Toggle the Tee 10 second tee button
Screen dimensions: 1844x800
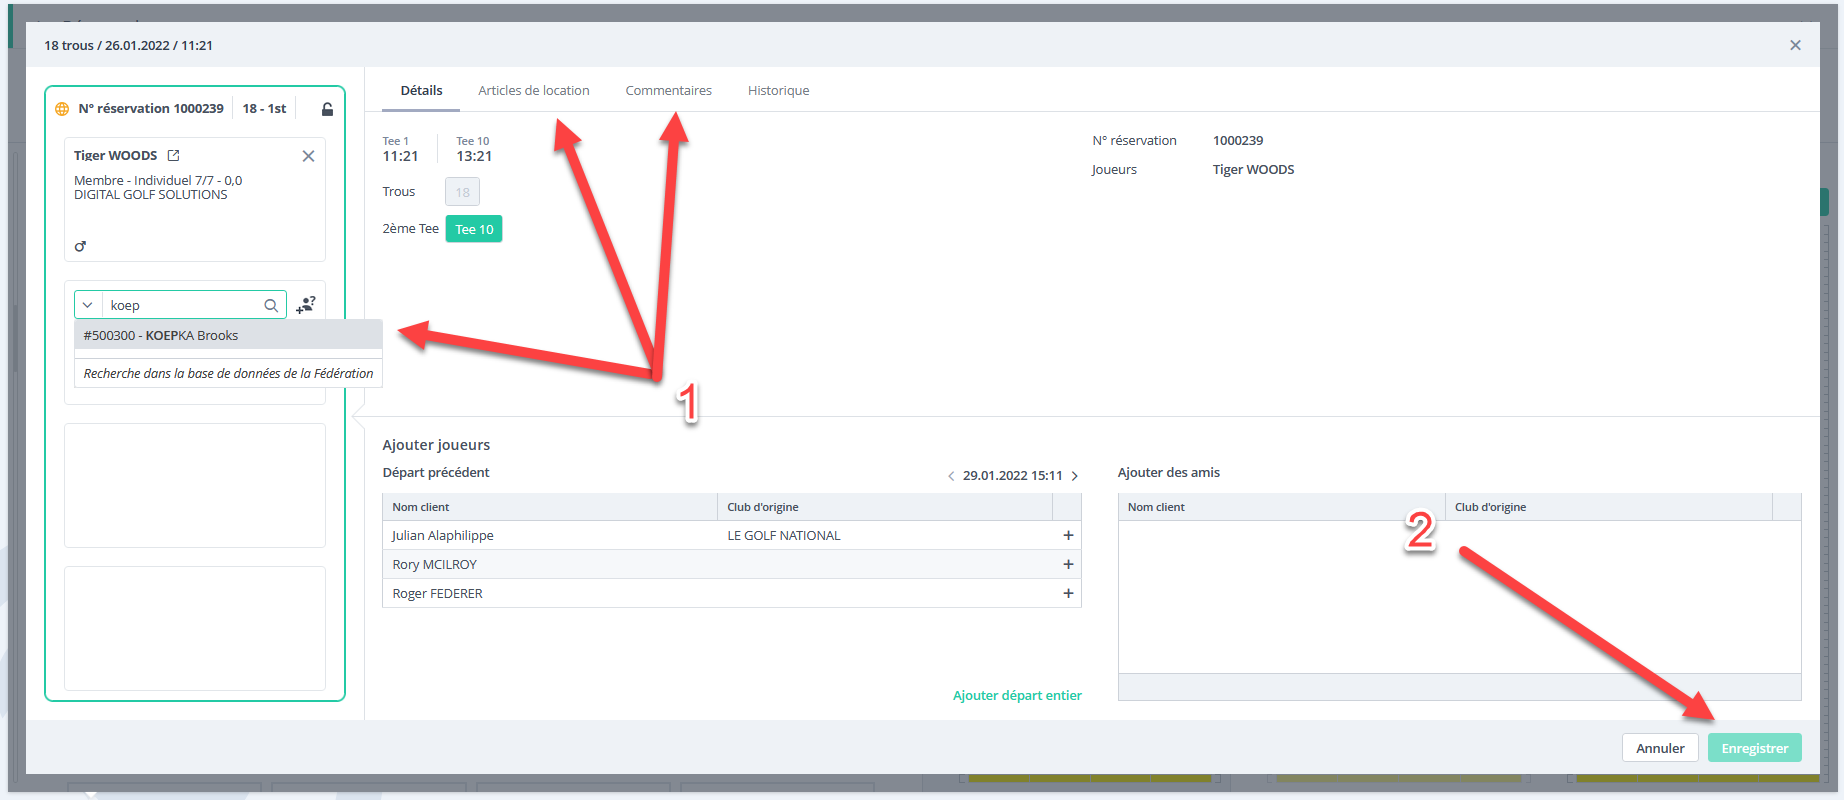474,229
